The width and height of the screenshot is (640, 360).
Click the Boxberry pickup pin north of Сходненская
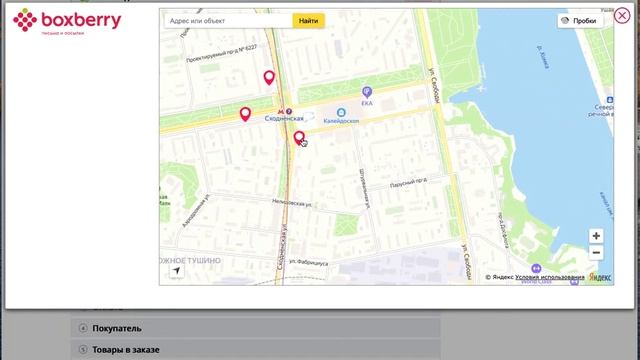click(269, 77)
